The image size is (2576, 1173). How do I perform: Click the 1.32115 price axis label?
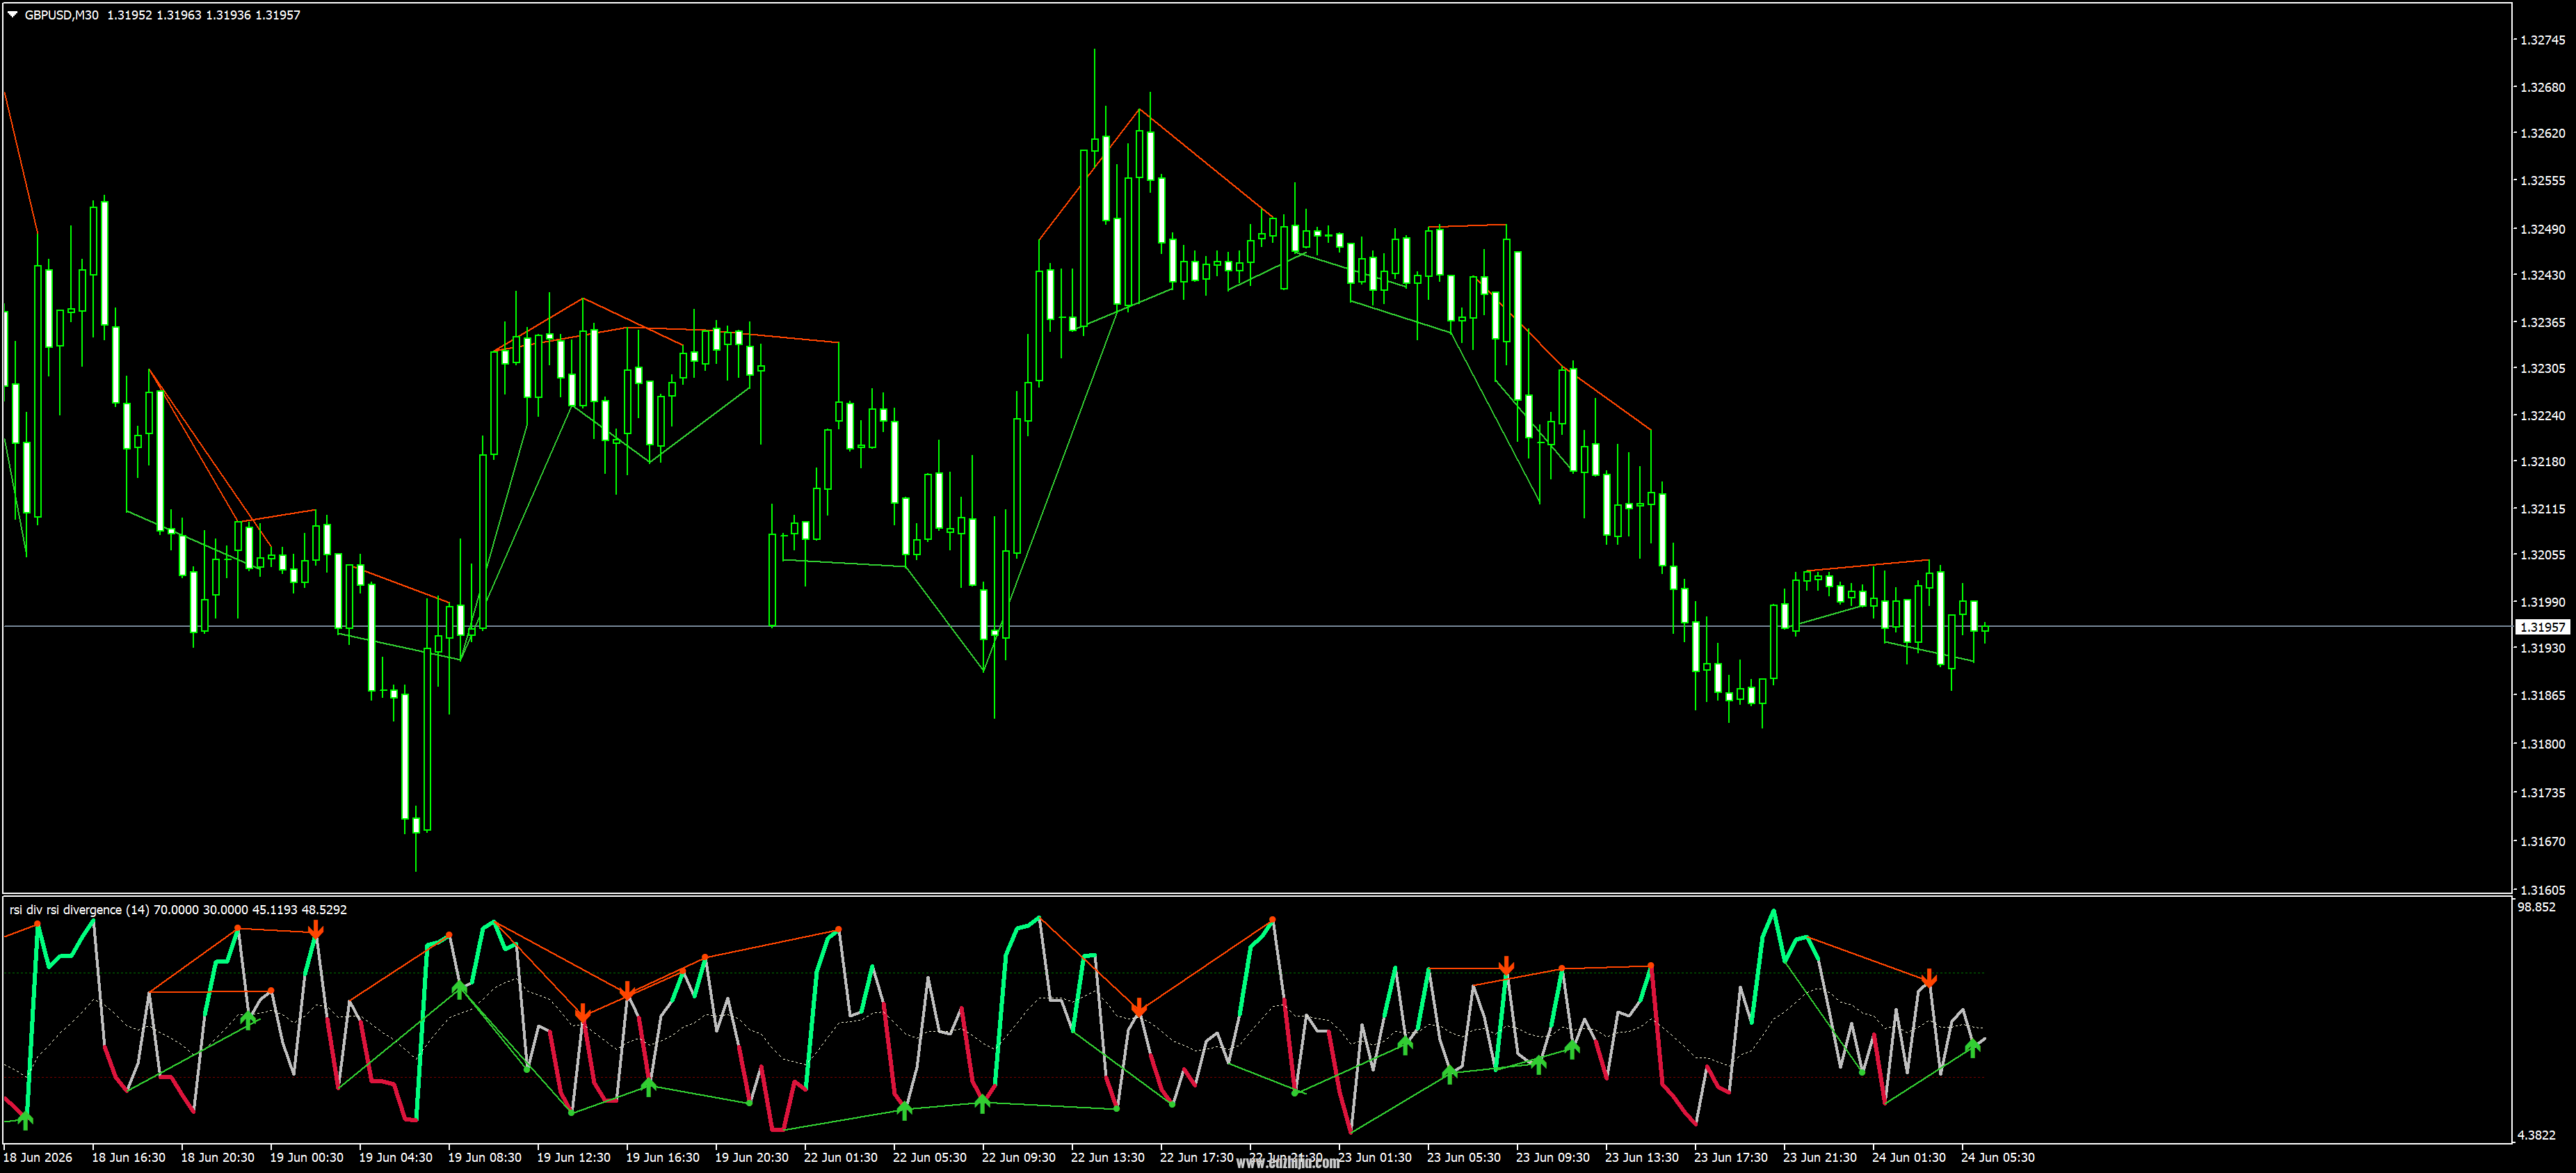coord(2542,509)
